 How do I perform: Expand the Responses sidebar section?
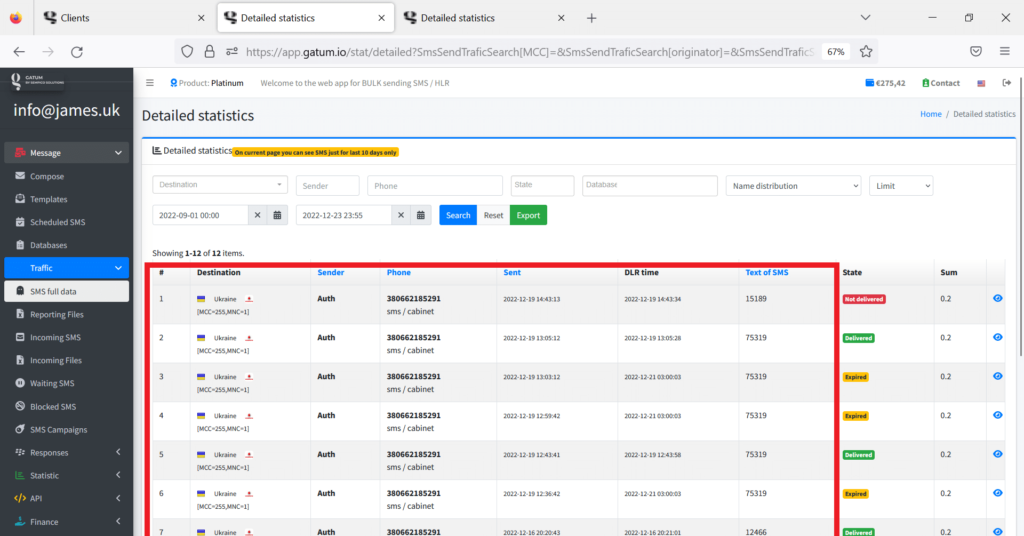coord(67,452)
